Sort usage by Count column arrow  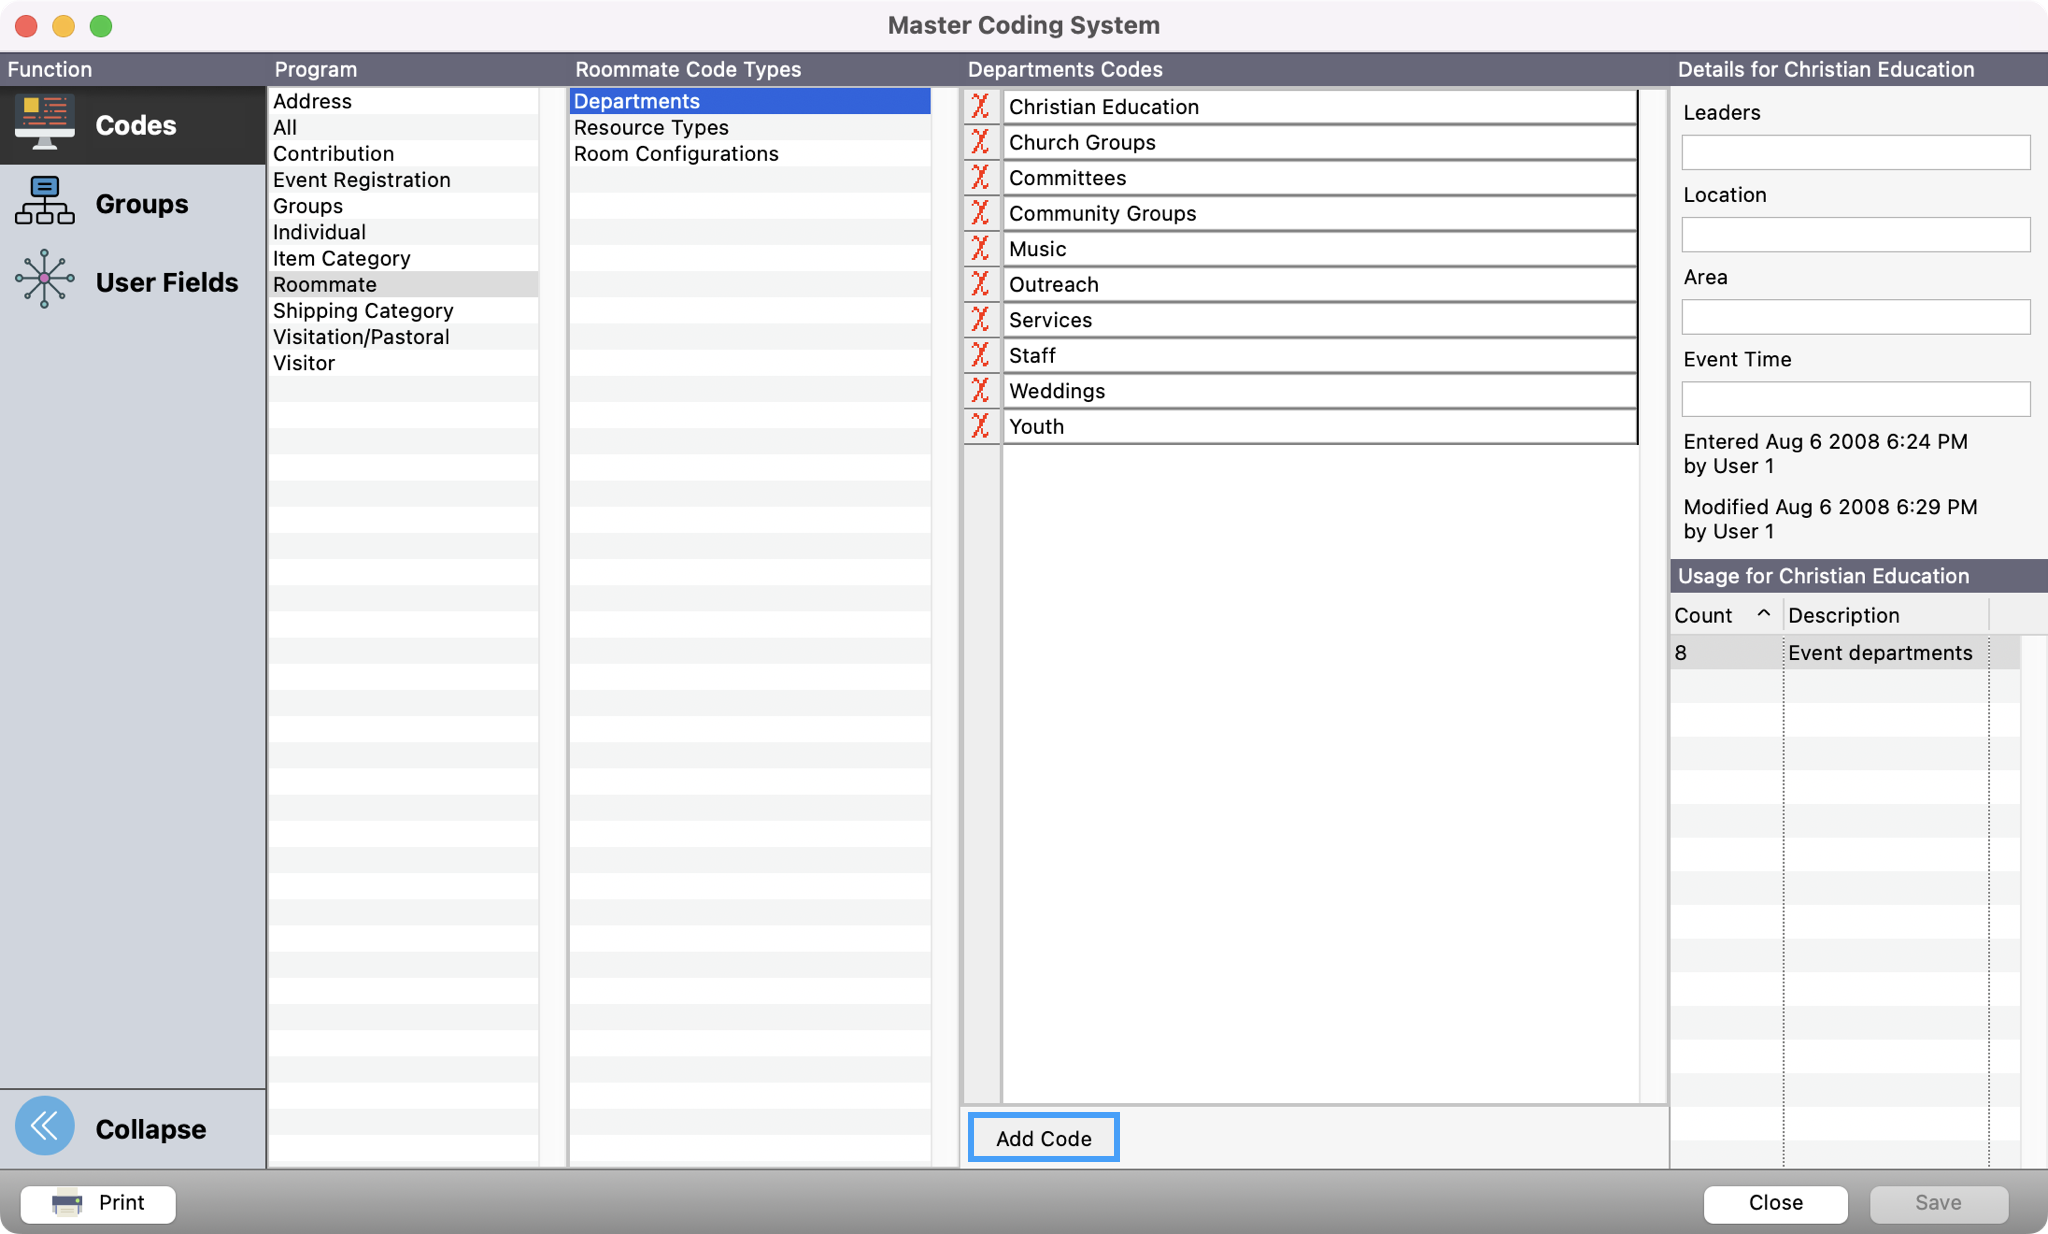coord(1763,614)
